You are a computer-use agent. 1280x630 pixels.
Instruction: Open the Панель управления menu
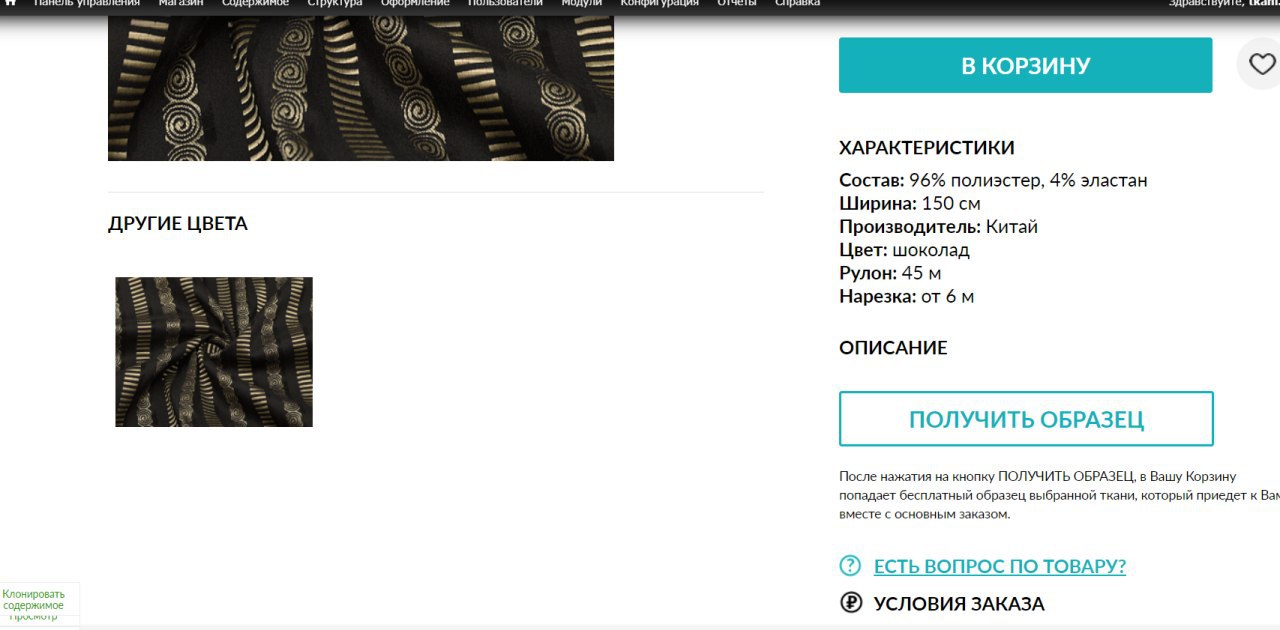tap(87, 4)
